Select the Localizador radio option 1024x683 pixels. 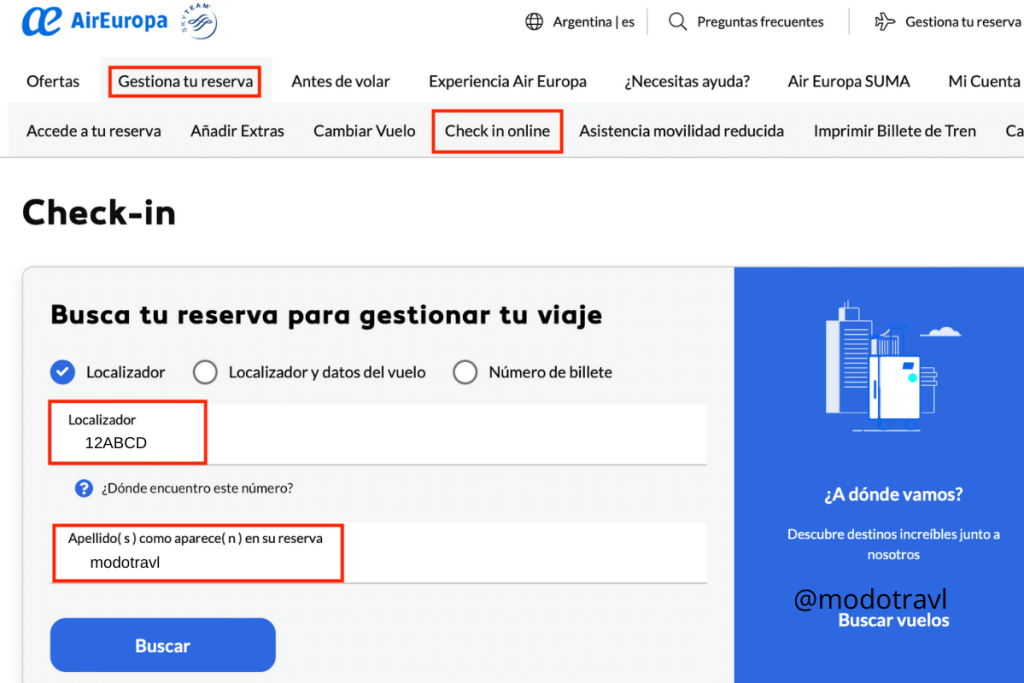(63, 372)
